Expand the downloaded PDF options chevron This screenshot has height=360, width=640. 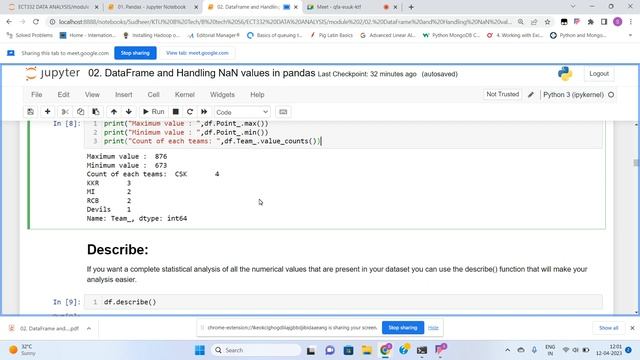[x=89, y=328]
